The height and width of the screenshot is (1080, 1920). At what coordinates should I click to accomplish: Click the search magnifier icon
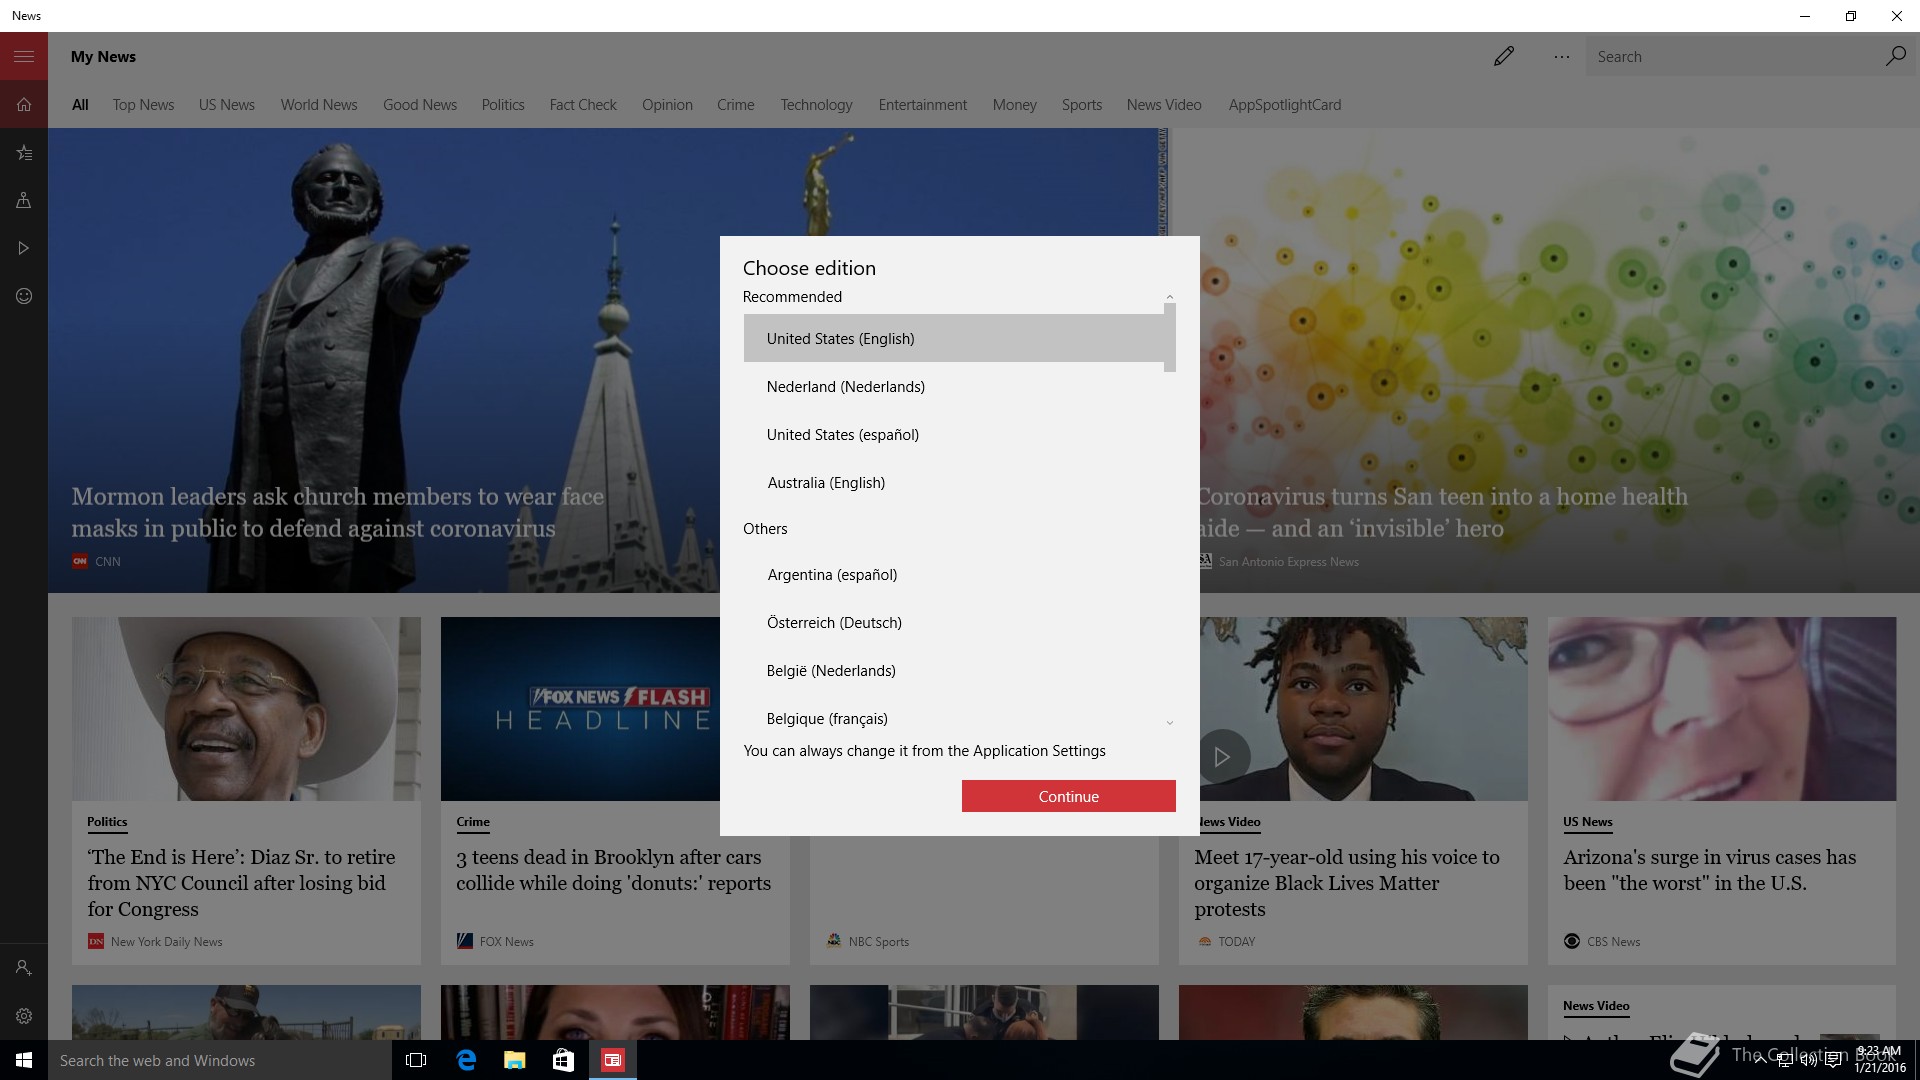pos(1895,56)
